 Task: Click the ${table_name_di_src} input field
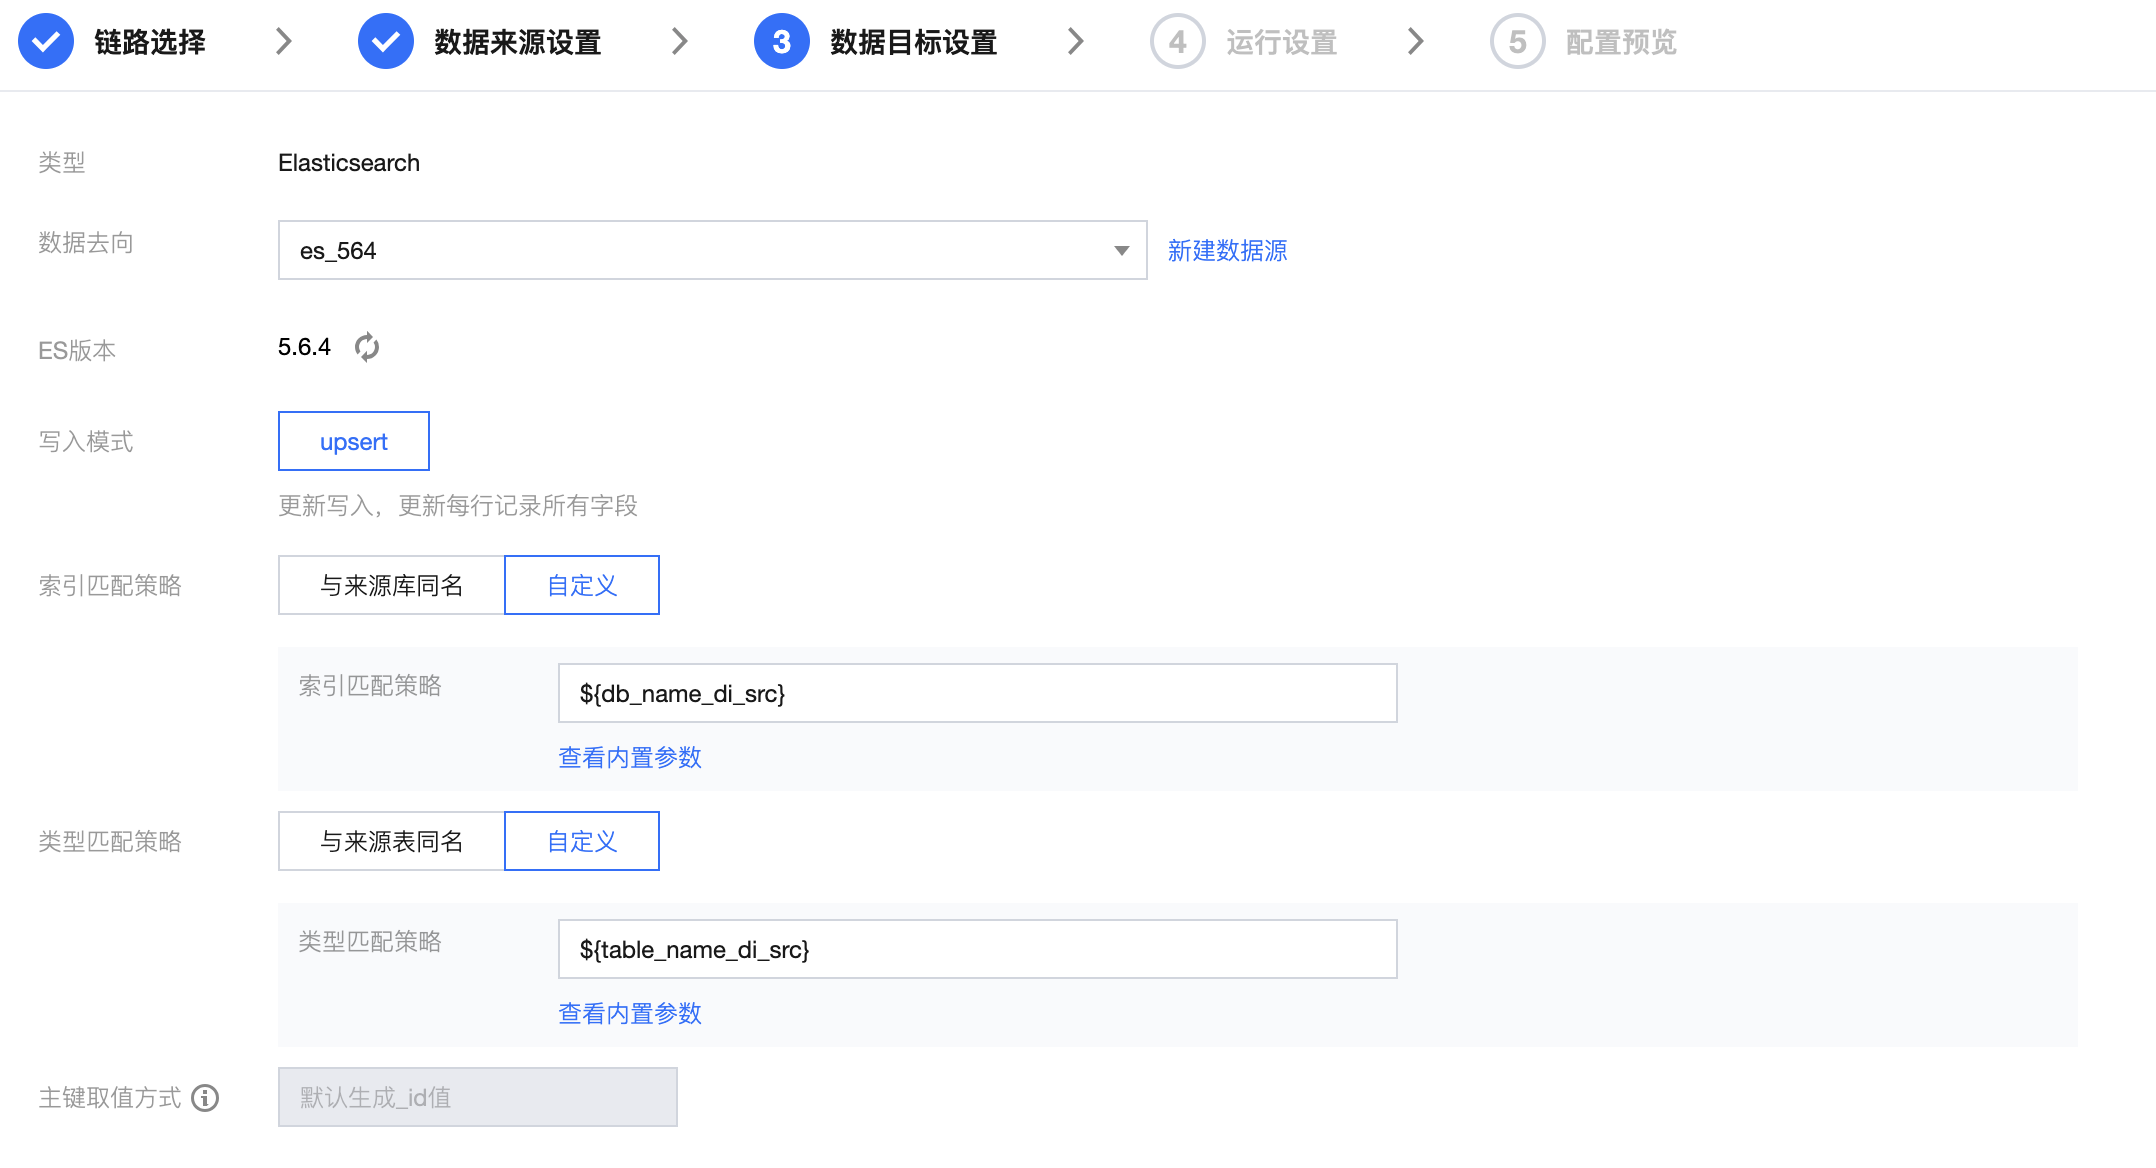coord(977,950)
